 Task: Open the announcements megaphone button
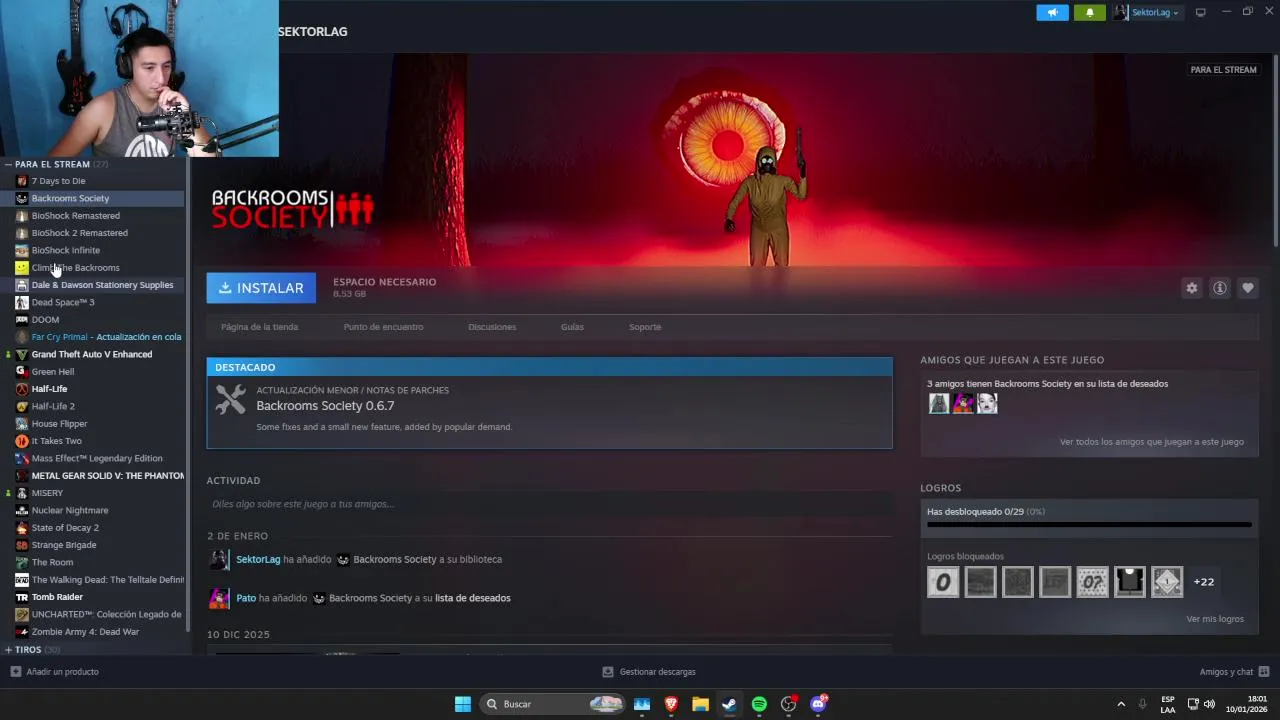[1052, 12]
